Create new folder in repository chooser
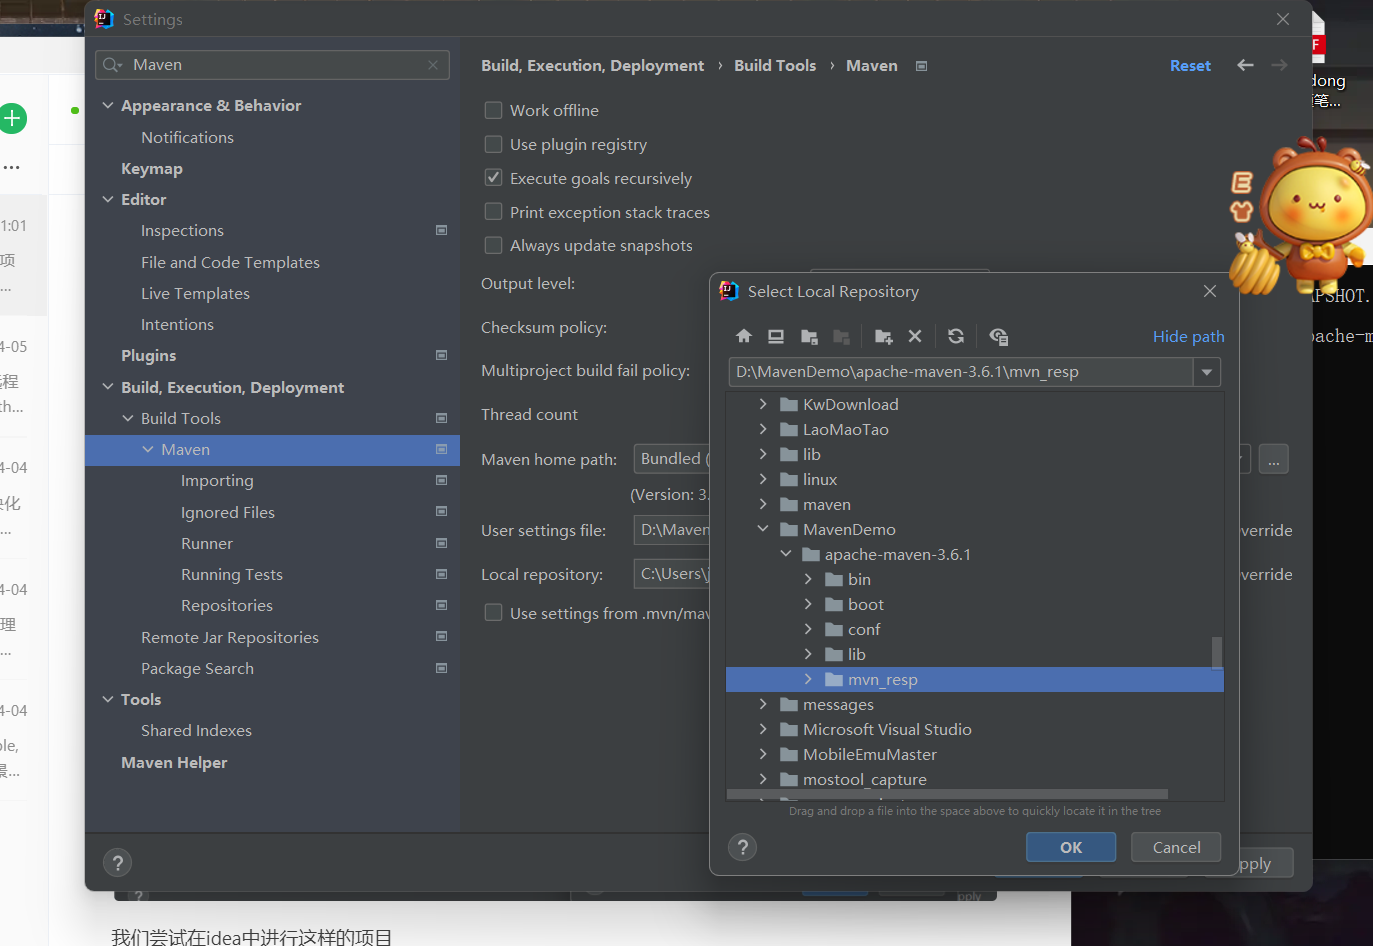1373x946 pixels. pyautogui.click(x=883, y=336)
